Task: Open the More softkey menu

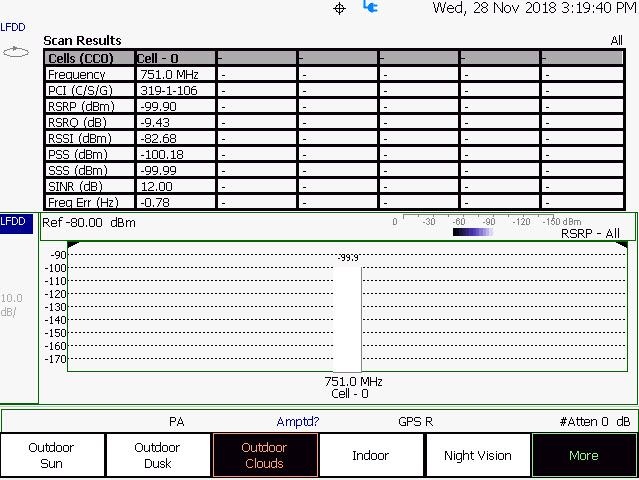Action: pos(584,455)
